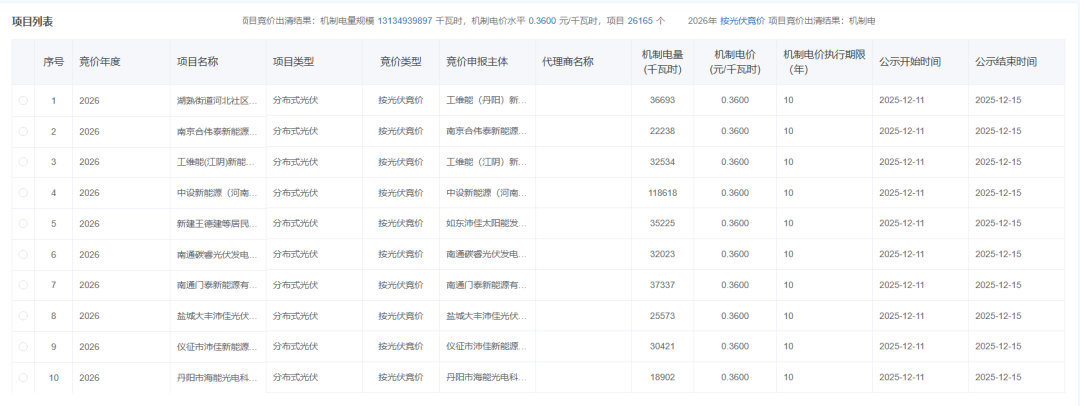Choose the radio button for row 7
Screen dimensions: 1080x406
click(x=23, y=285)
